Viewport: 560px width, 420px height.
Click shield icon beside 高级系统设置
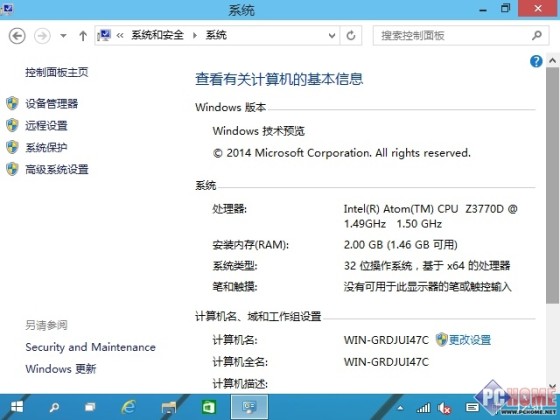12,169
